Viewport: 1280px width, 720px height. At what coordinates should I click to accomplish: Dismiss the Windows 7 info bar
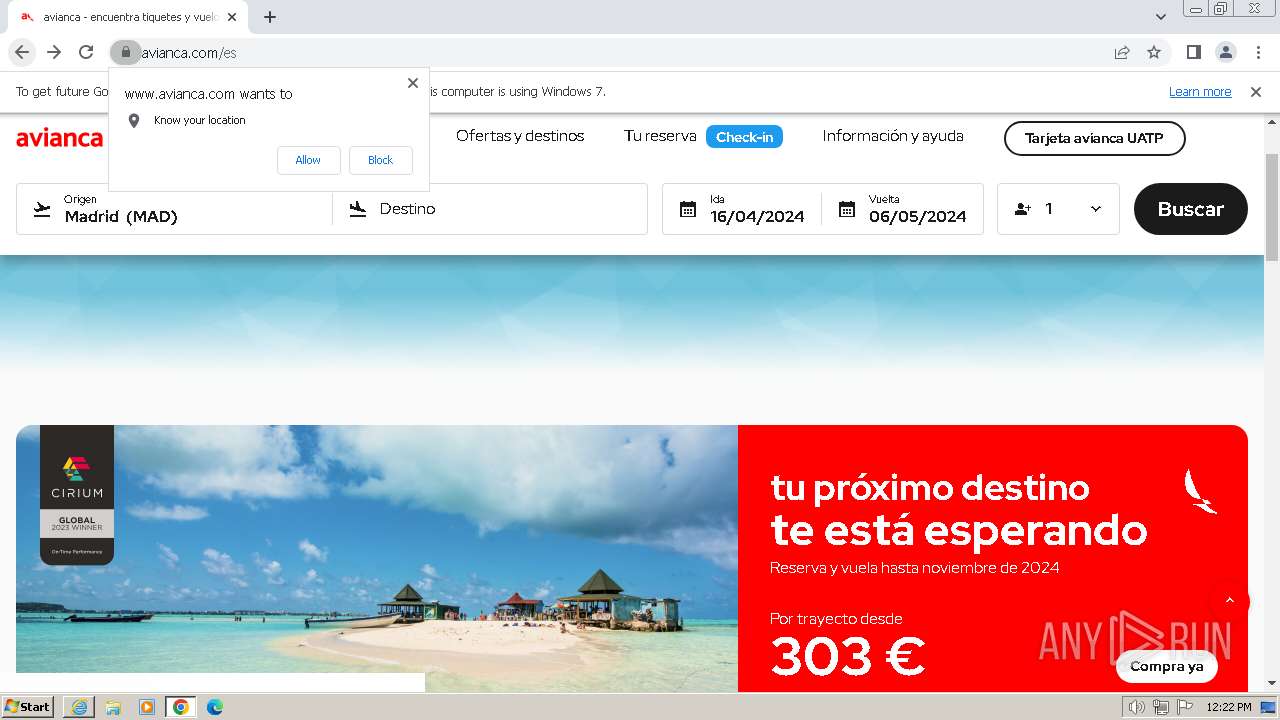(x=1256, y=92)
